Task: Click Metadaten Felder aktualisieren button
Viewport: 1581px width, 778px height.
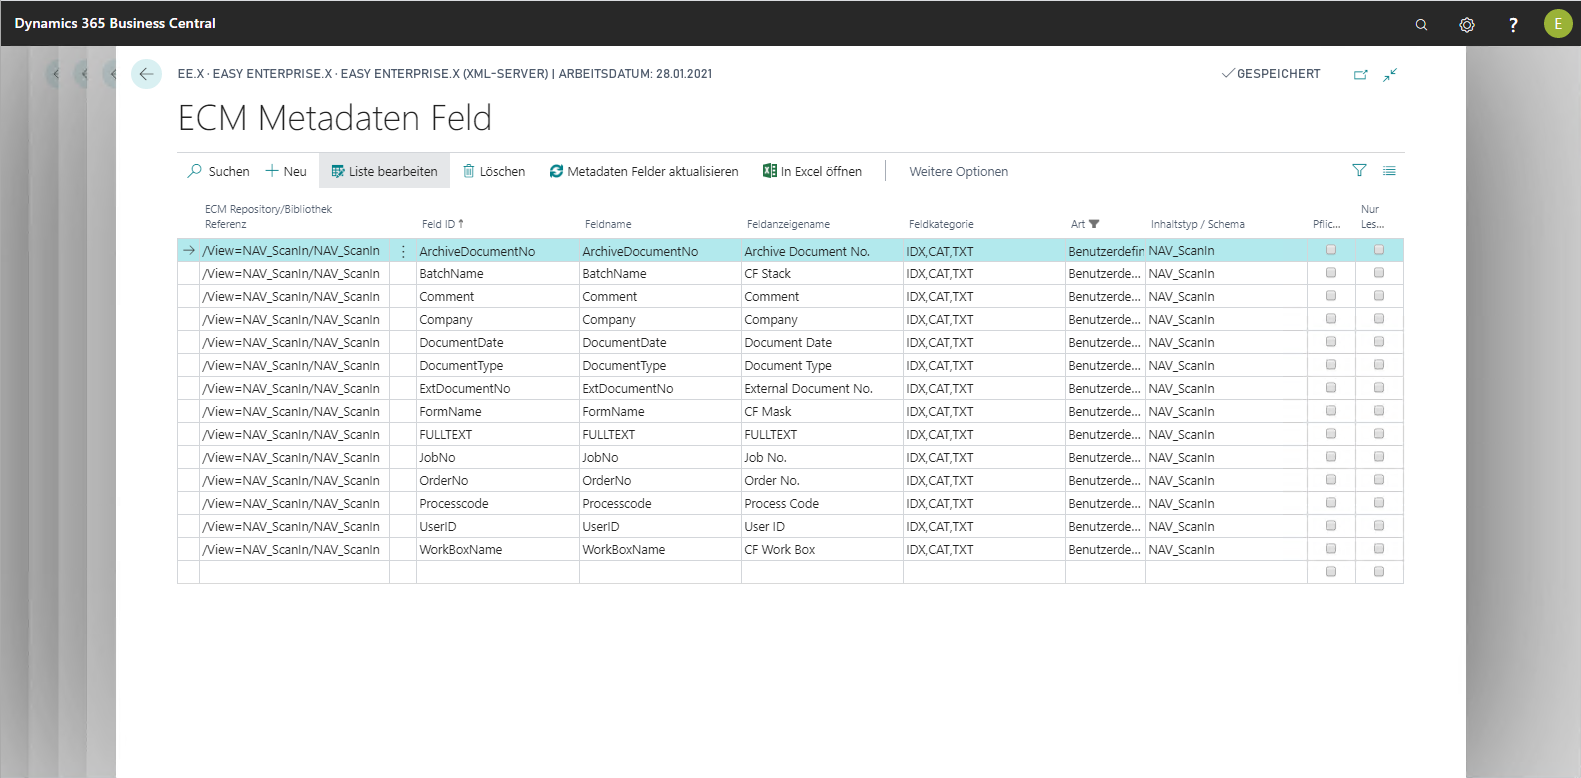Action: (x=643, y=172)
